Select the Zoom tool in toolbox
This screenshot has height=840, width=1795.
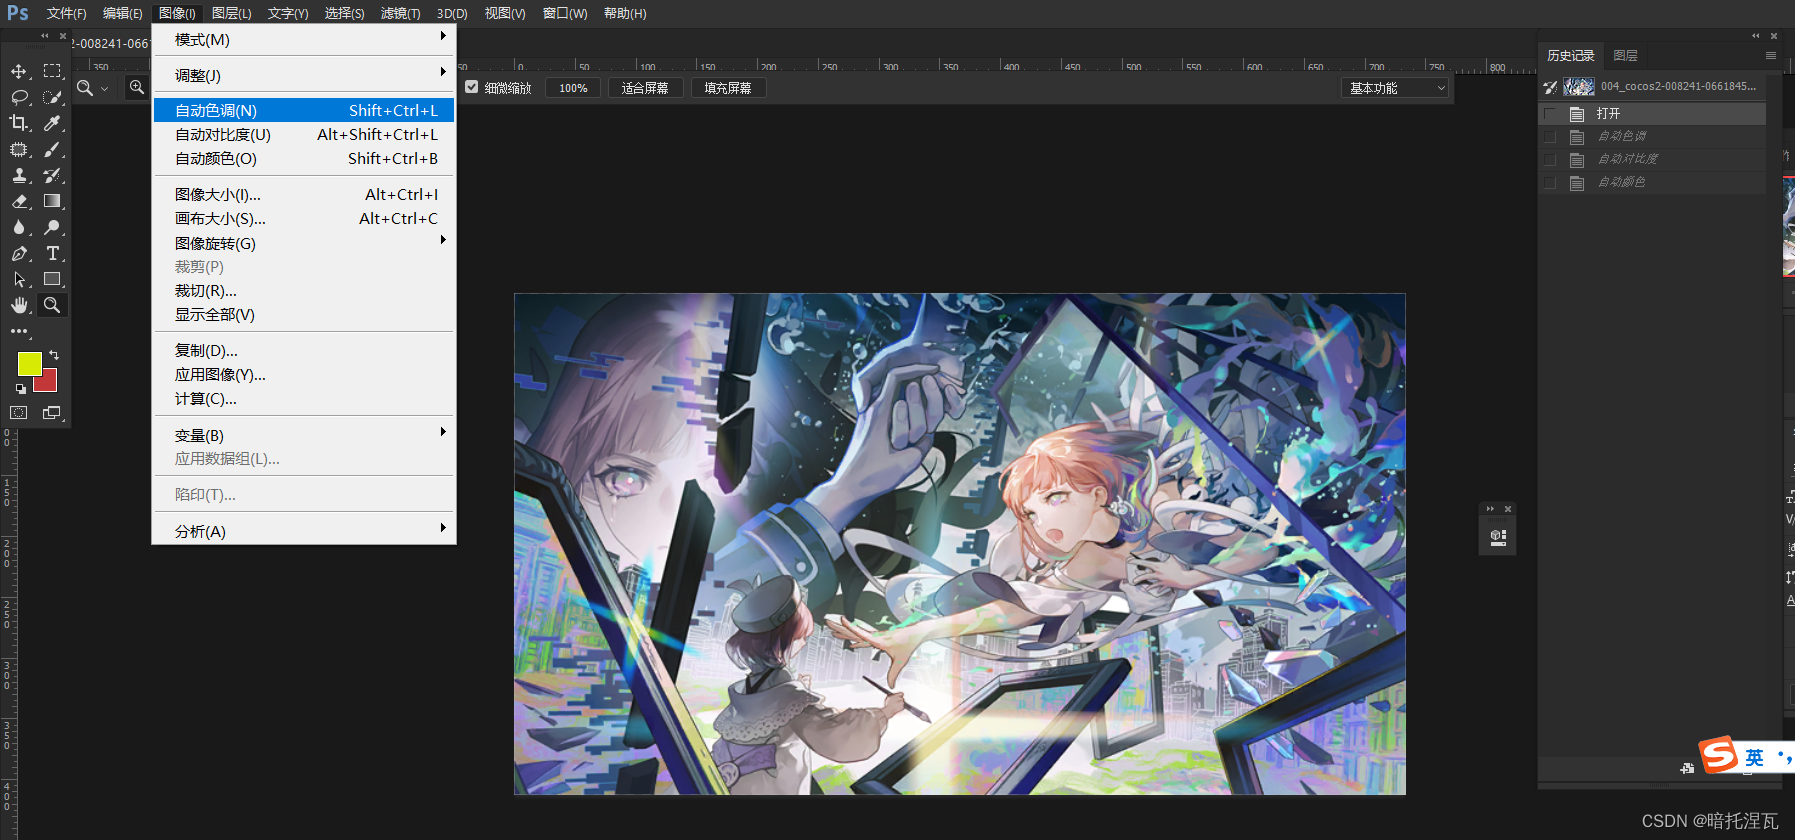click(52, 305)
